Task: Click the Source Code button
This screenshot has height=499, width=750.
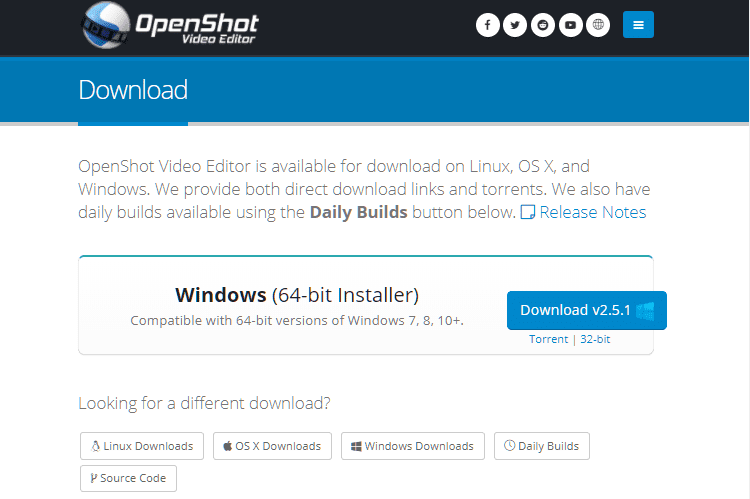Action: 128,478
